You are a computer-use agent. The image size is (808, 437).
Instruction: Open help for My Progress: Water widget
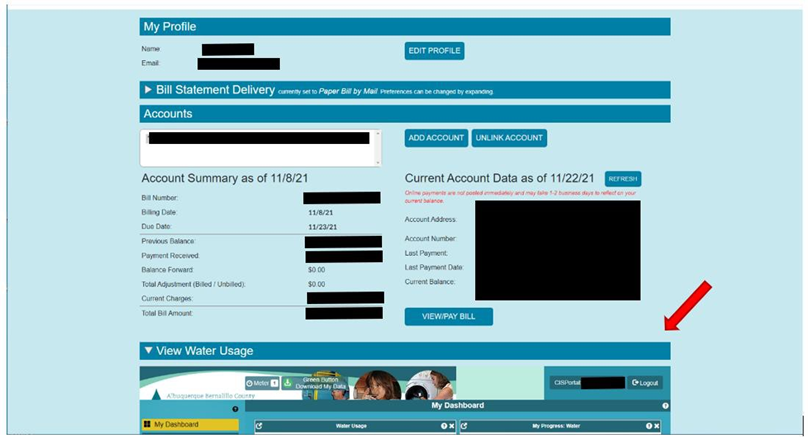[648, 426]
